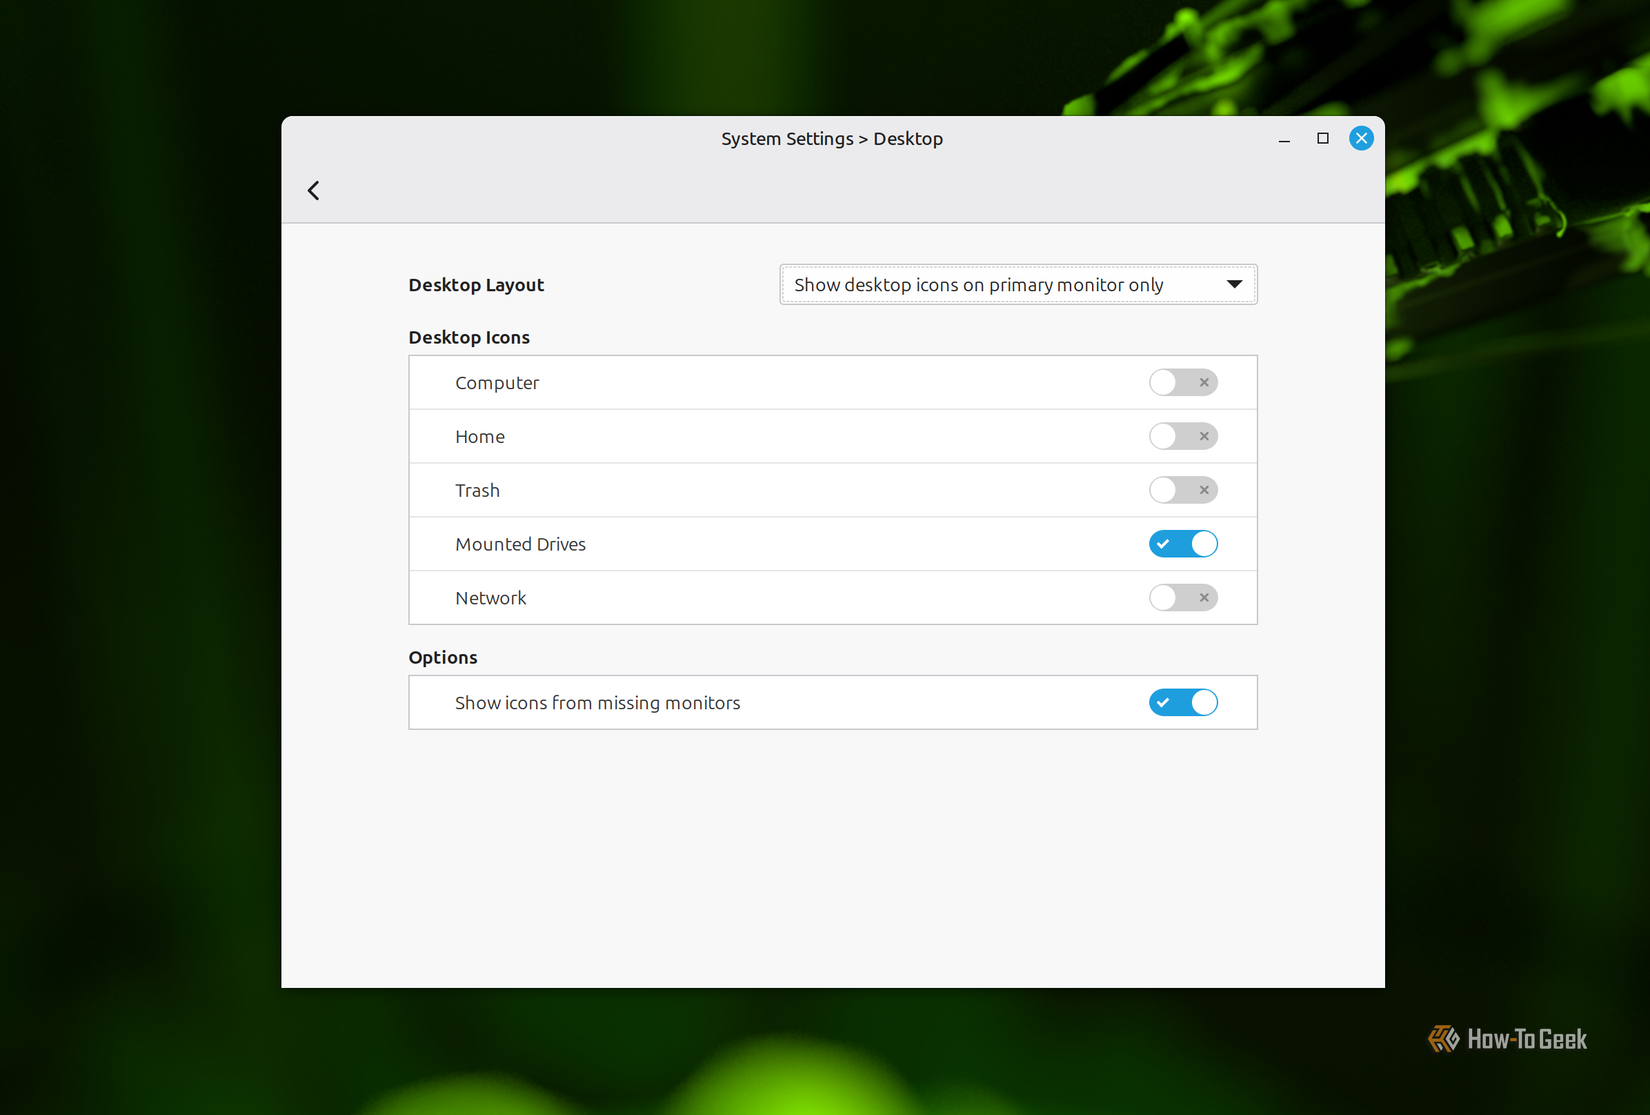Click the Desktop Icons section heading
1650x1115 pixels.
pyautogui.click(x=469, y=337)
